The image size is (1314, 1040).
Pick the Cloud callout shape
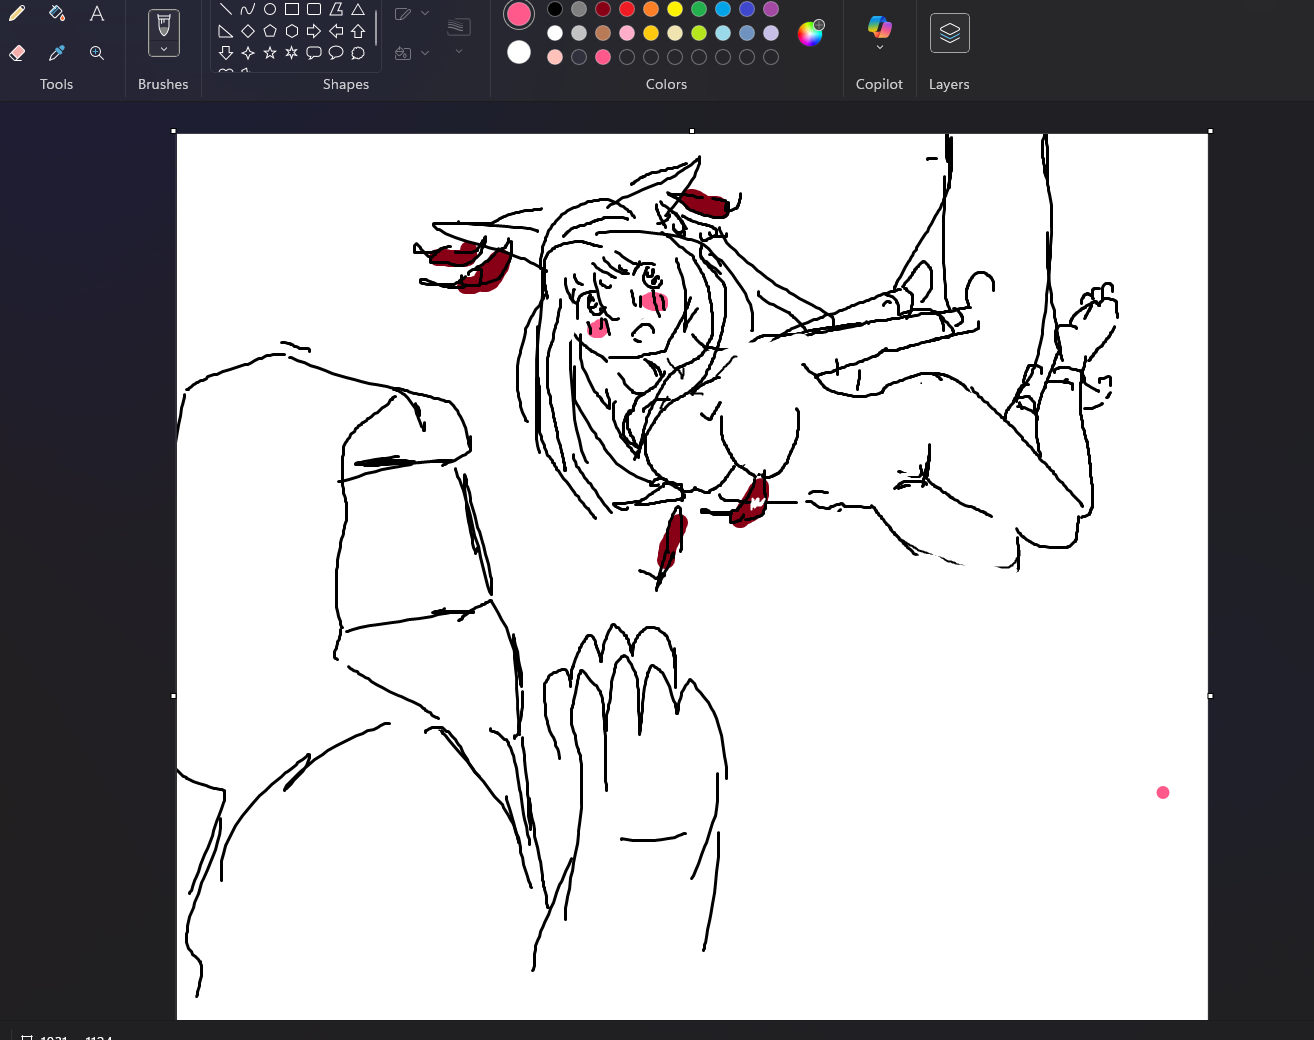point(358,53)
